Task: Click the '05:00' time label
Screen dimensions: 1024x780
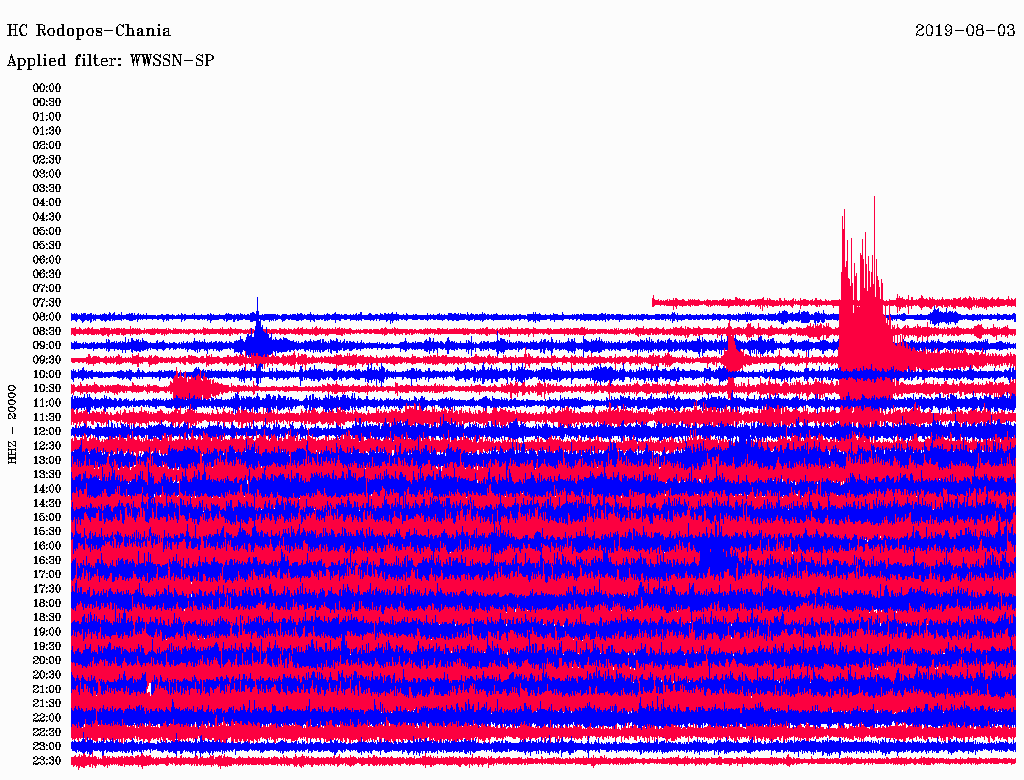Action: click(x=47, y=231)
